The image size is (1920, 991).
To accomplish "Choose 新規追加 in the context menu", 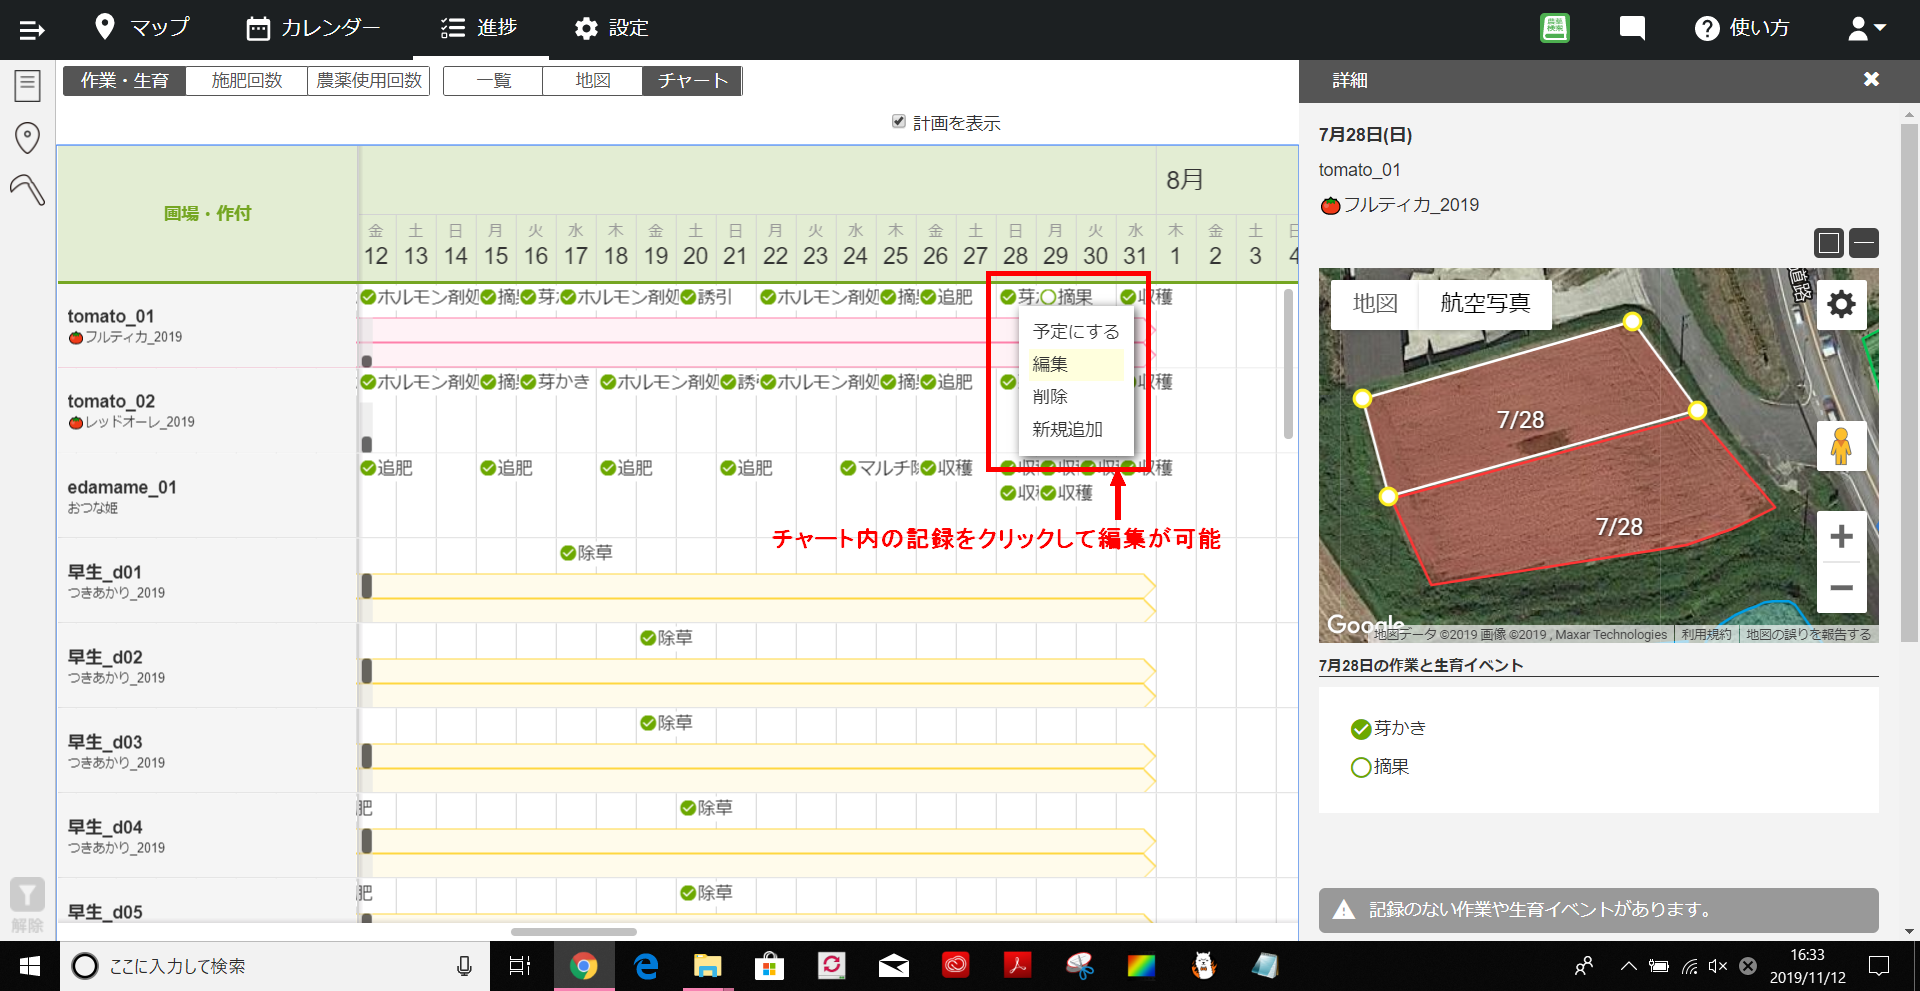I will 1076,429.
